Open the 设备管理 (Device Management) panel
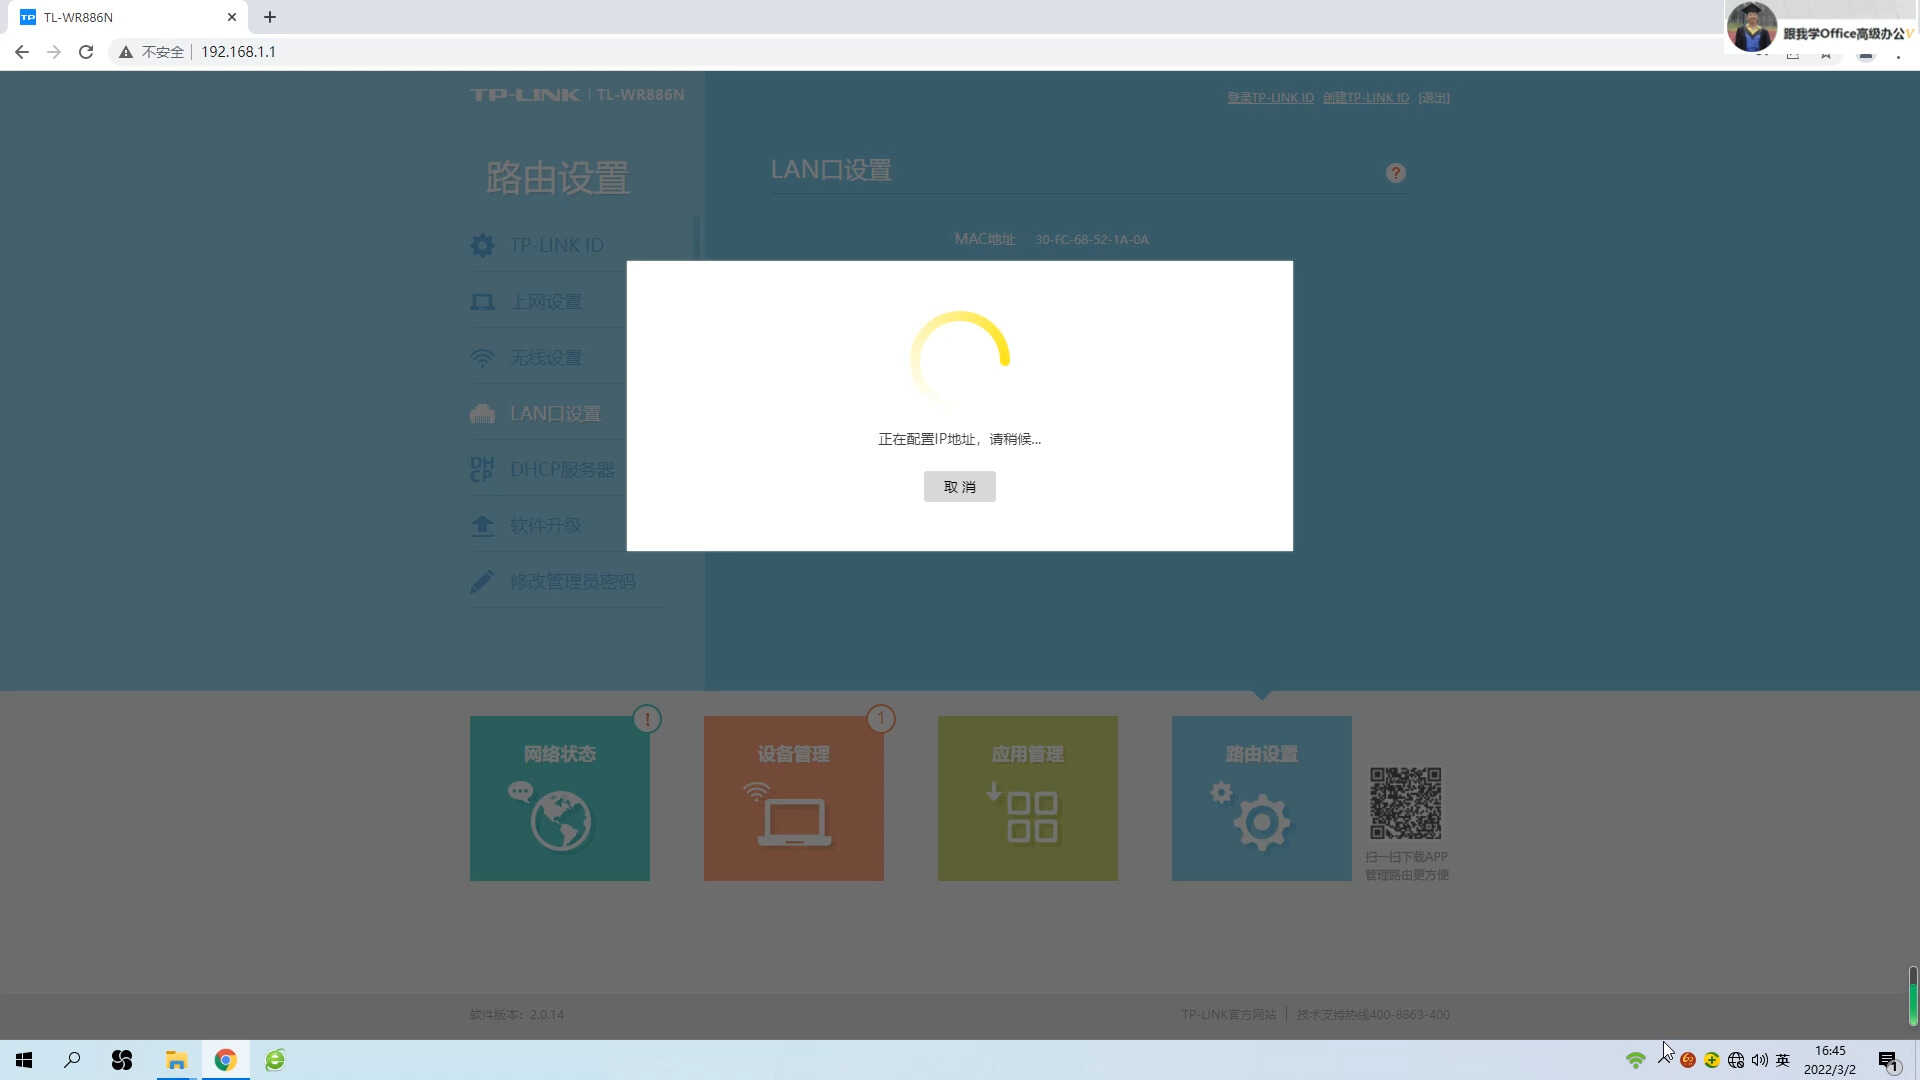Viewport: 1920px width, 1080px height. tap(793, 798)
